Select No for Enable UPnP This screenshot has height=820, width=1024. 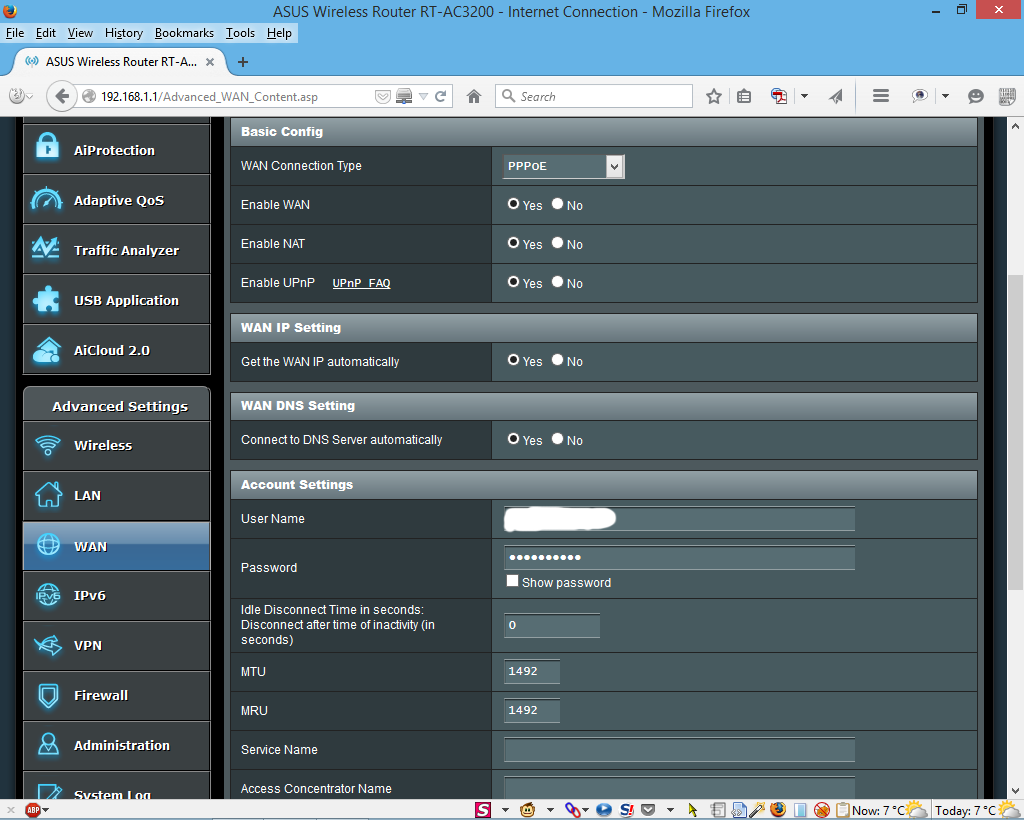557,282
